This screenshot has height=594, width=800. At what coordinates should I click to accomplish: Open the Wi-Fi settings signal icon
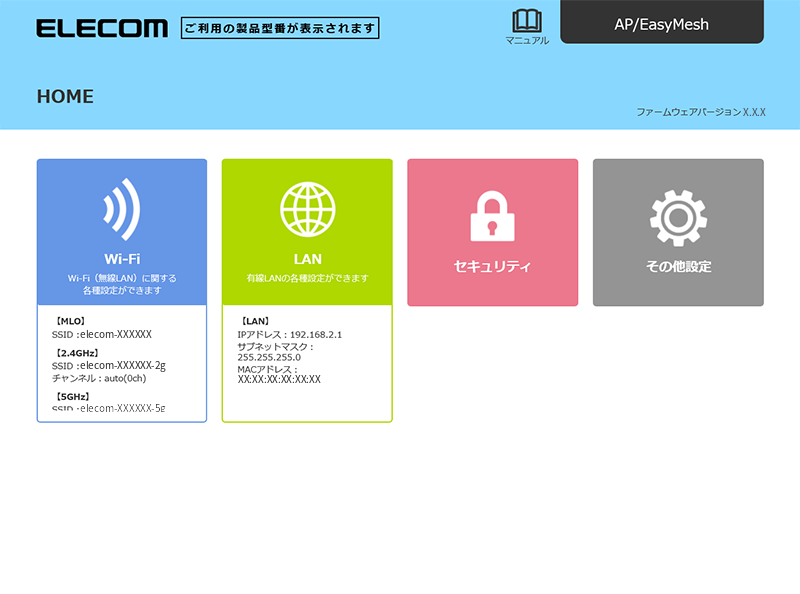pos(122,209)
